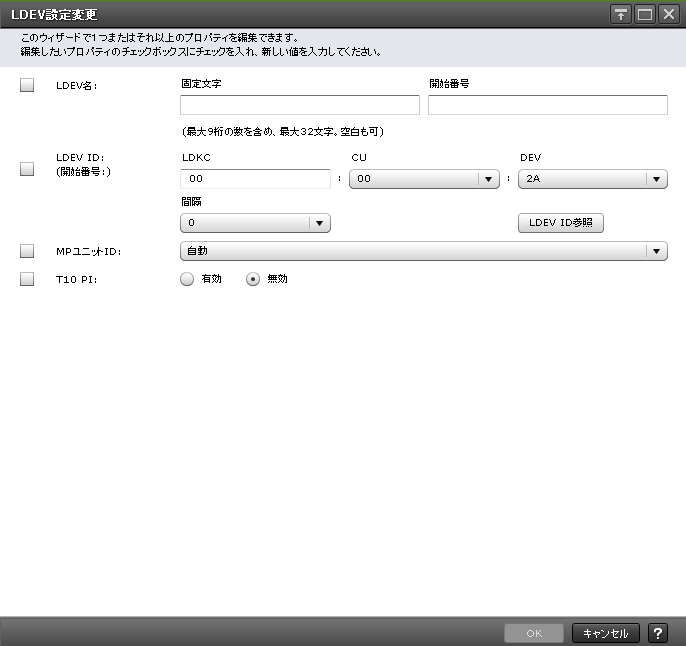The width and height of the screenshot is (686, 646).
Task: Click the pin-to-top icon in title bar
Action: pyautogui.click(x=621, y=14)
